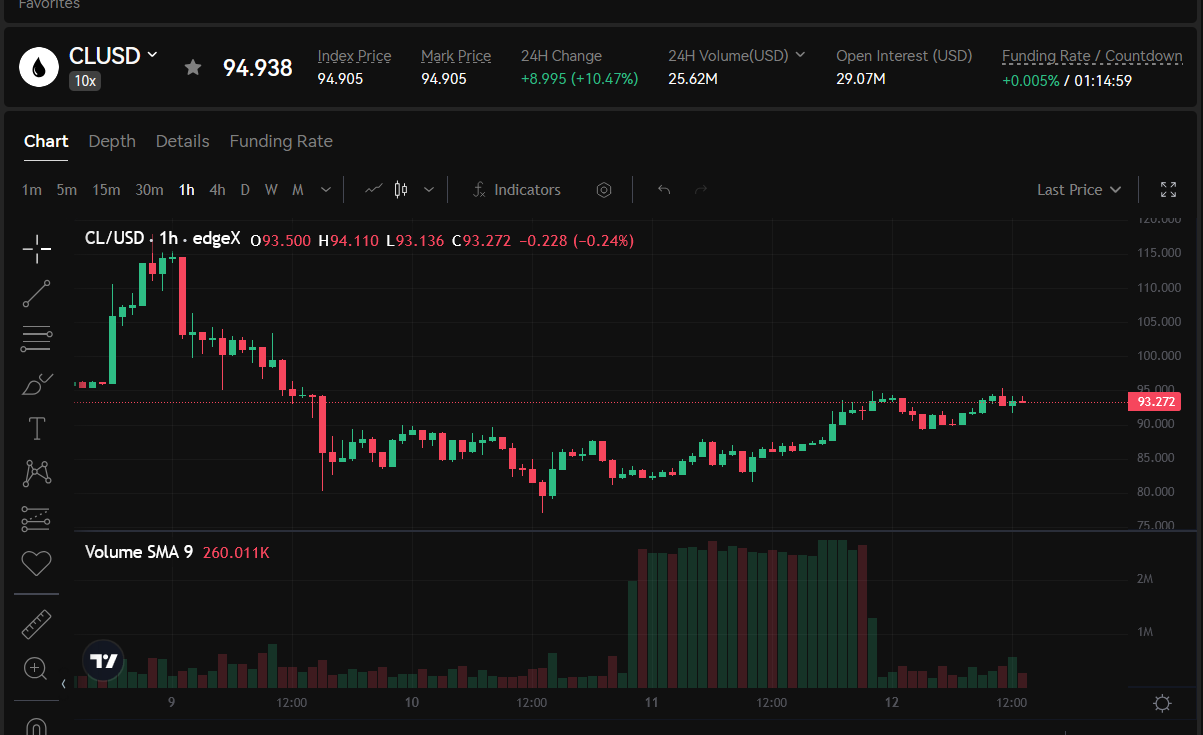The width and height of the screenshot is (1203, 735).
Task: Select the candlestick chart style
Action: (x=402, y=189)
